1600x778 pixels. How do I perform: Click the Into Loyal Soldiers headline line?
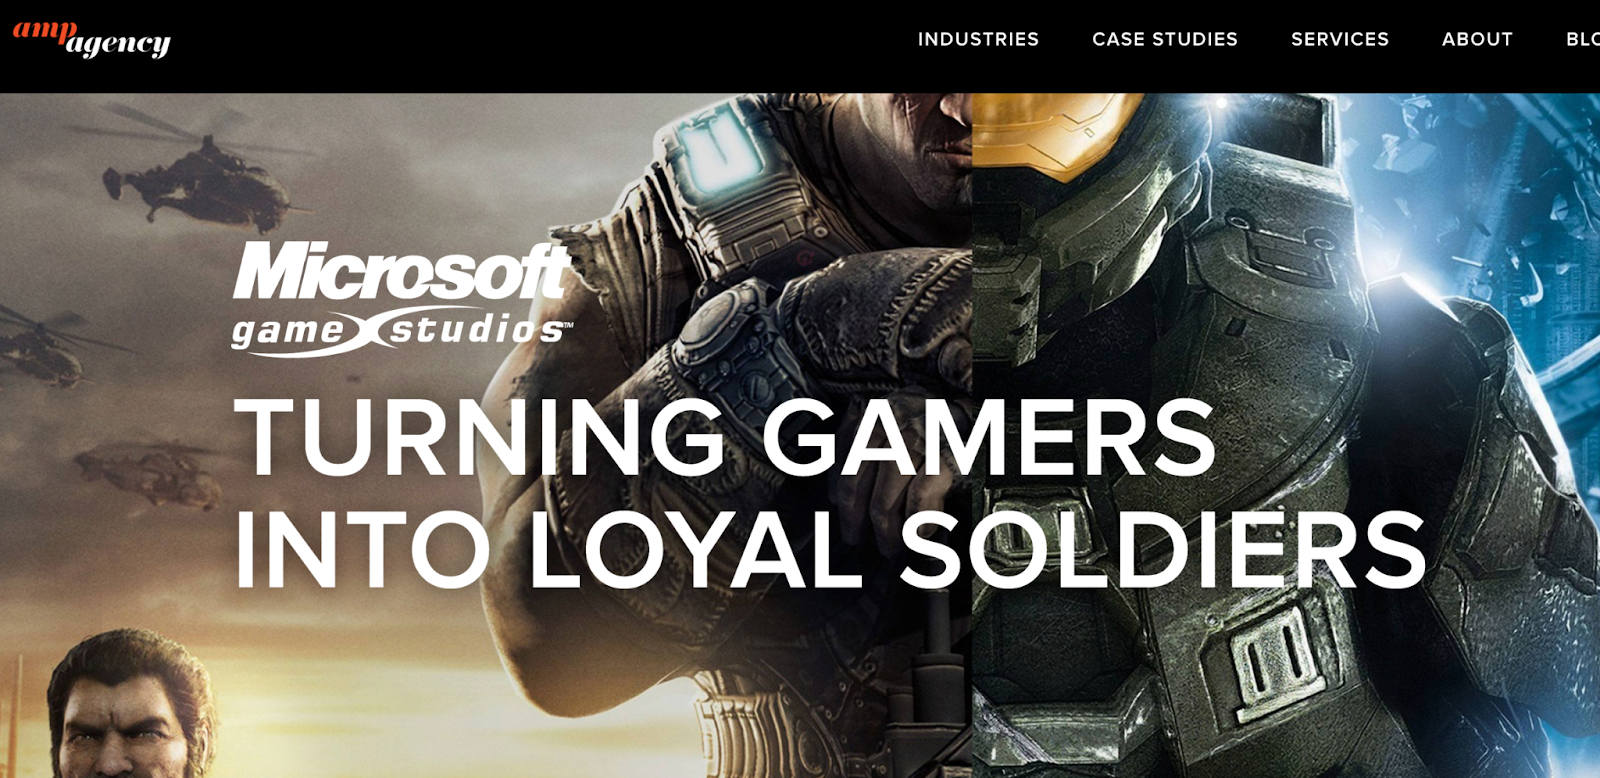[830, 550]
